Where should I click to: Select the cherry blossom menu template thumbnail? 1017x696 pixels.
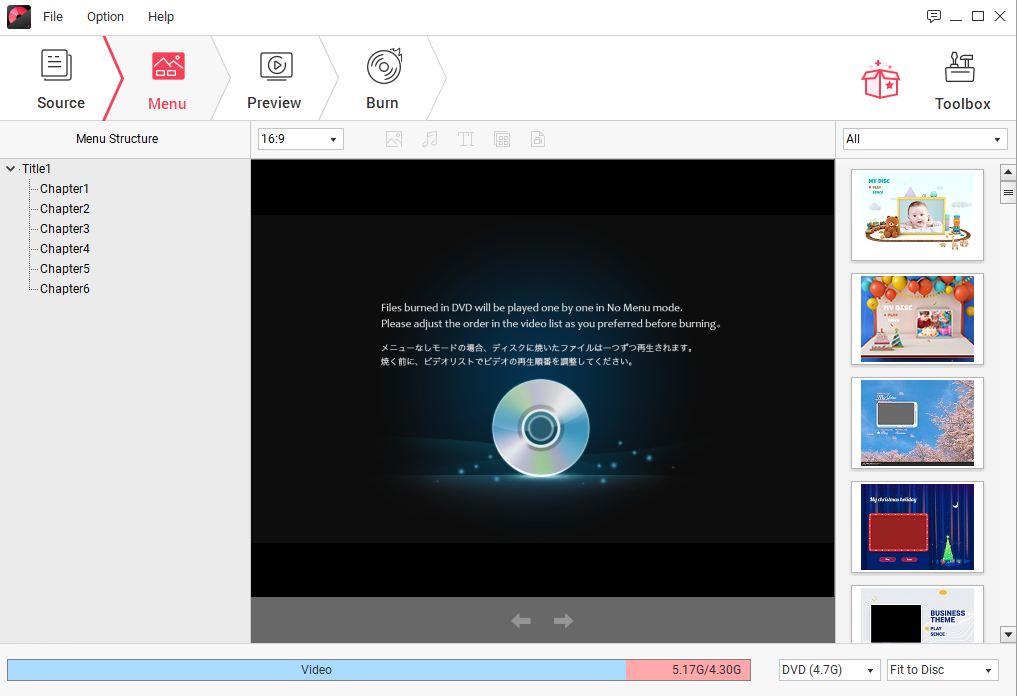917,423
